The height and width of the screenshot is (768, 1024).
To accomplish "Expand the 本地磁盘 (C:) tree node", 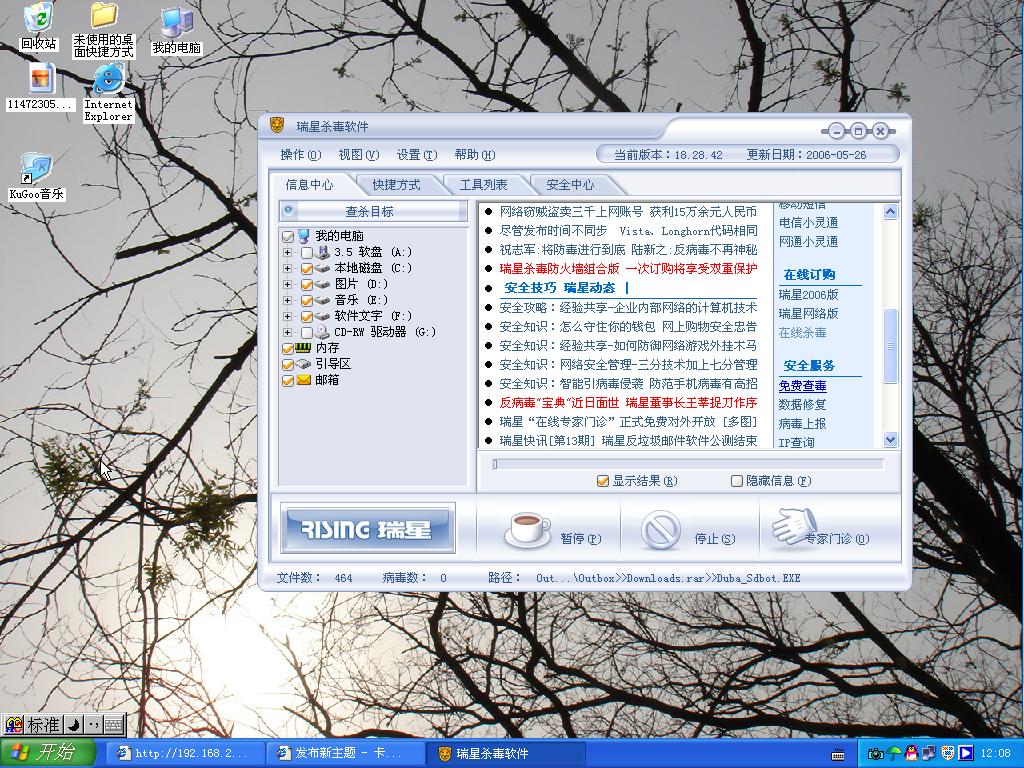I will (287, 268).
